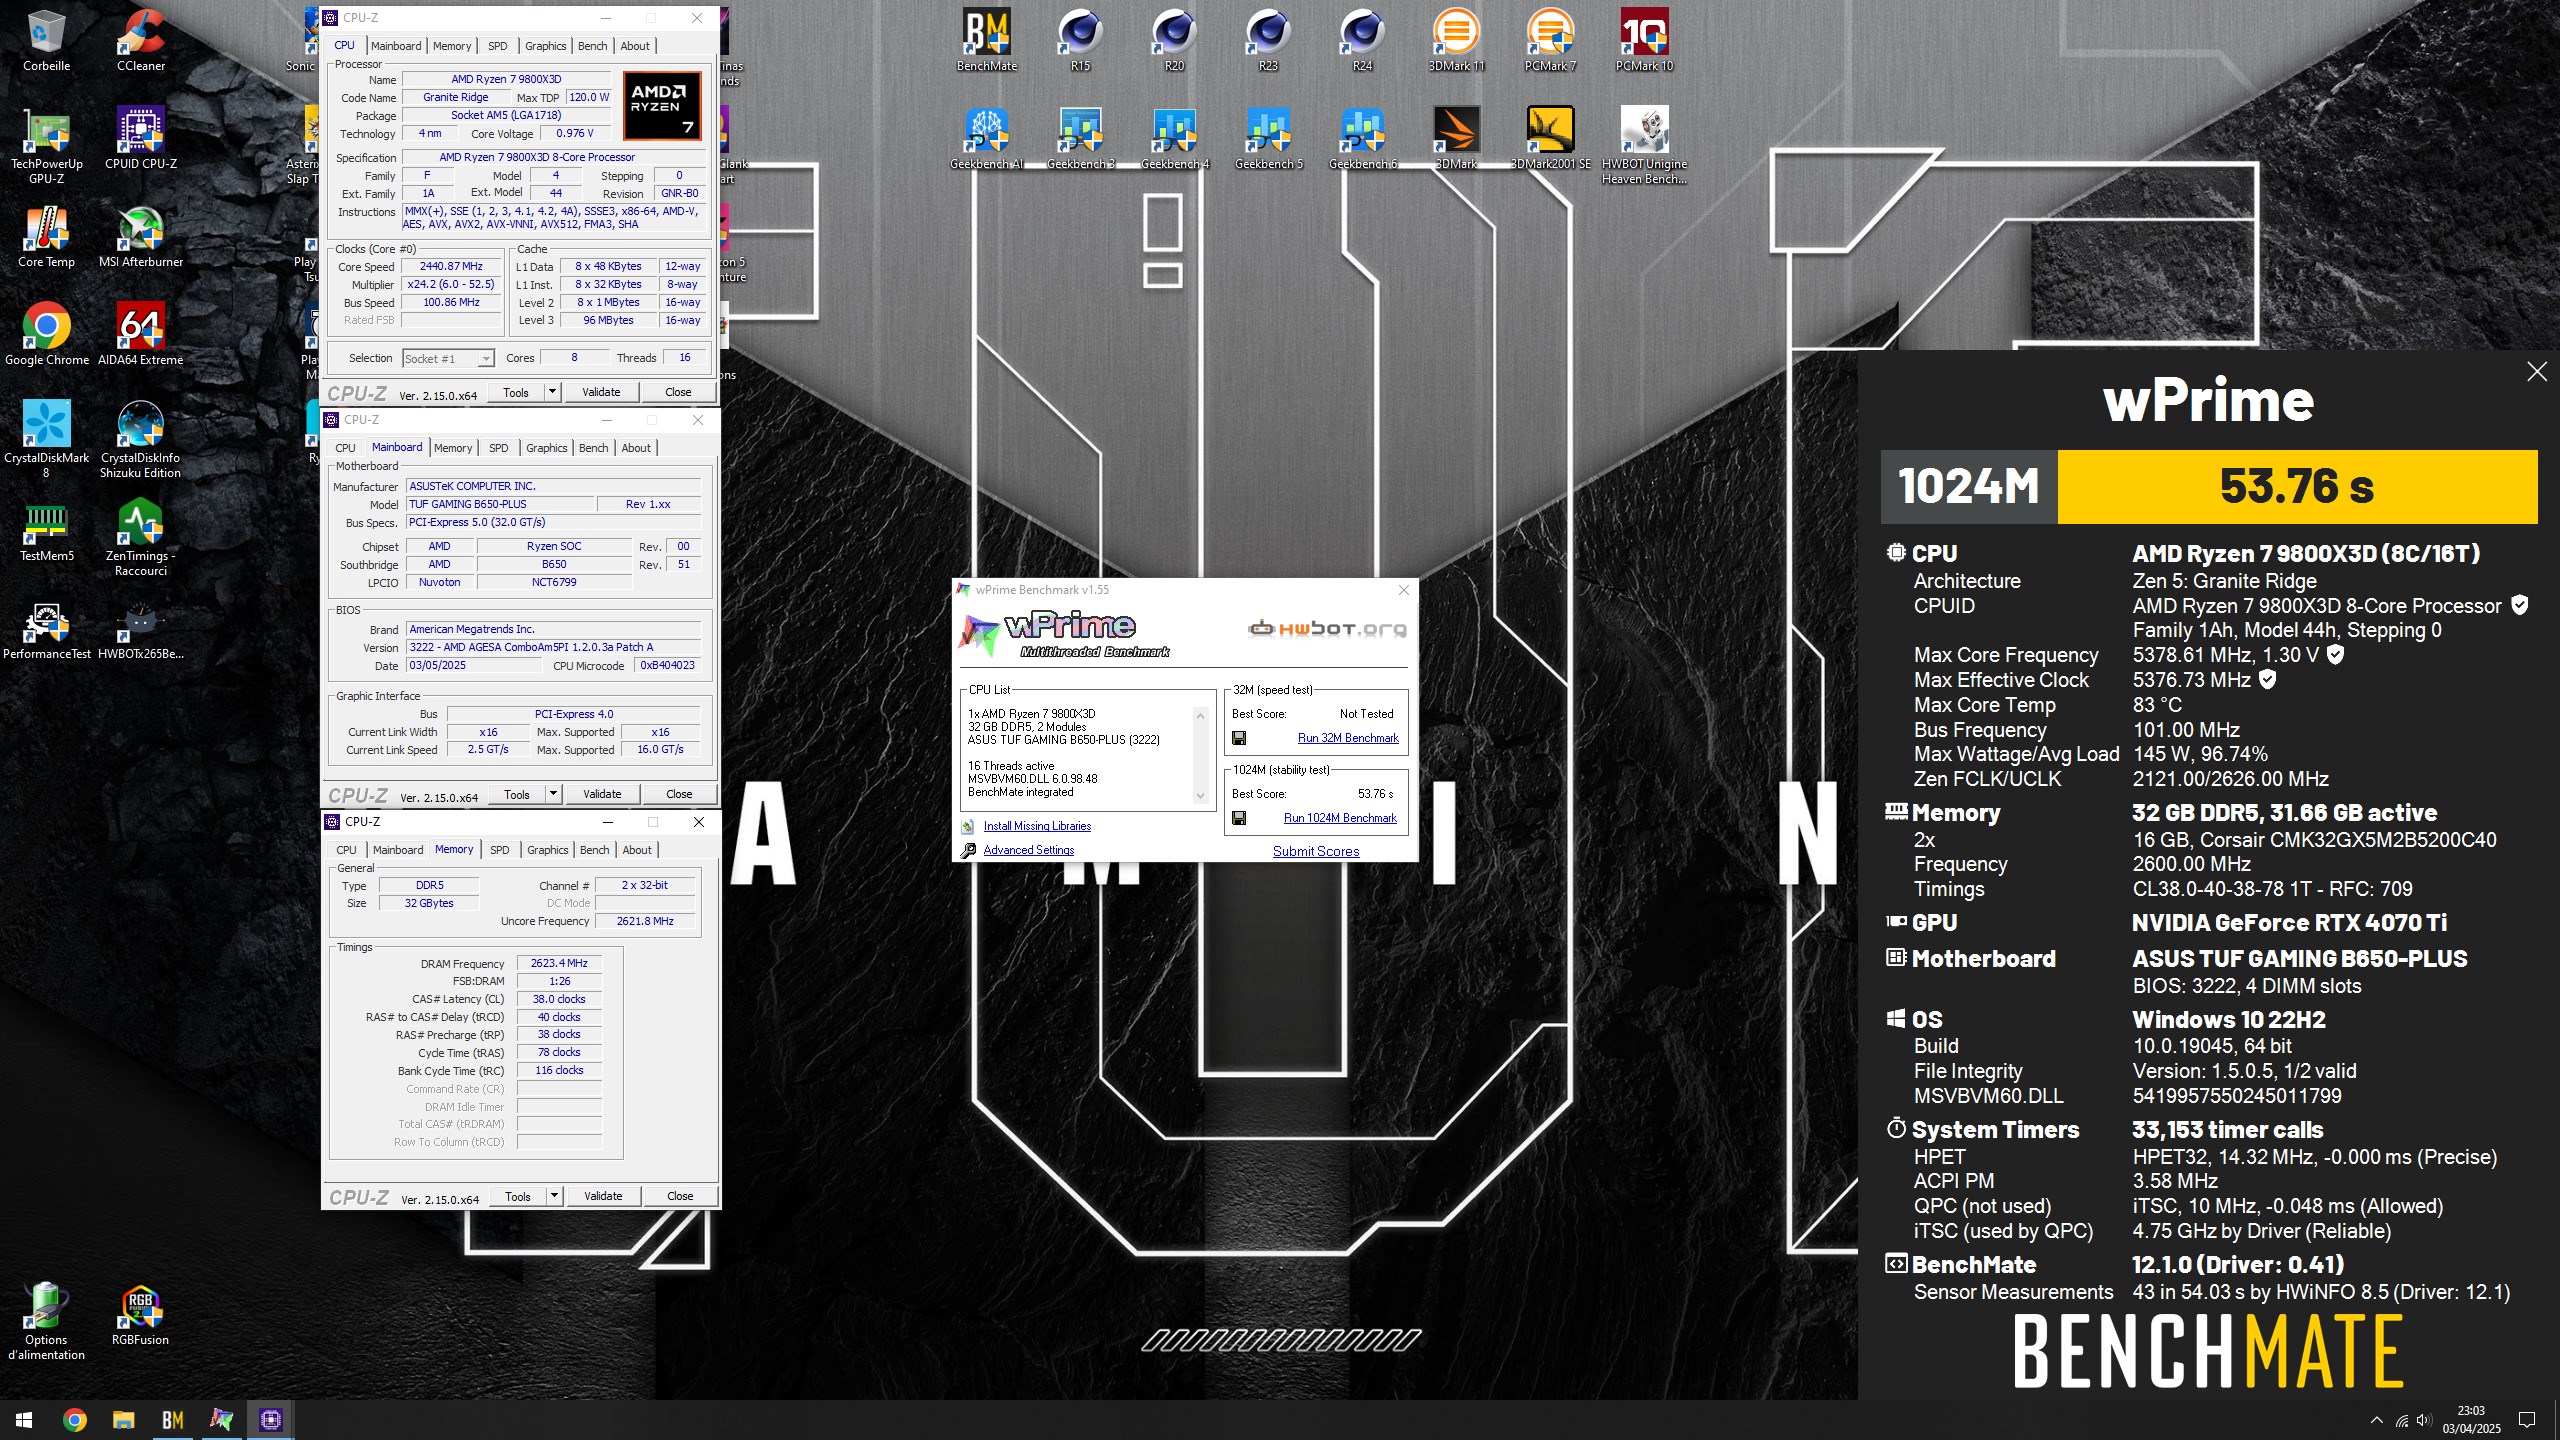Click the wPrime CPU List scrollbar
The image size is (2560, 1440).
pos(1200,755)
